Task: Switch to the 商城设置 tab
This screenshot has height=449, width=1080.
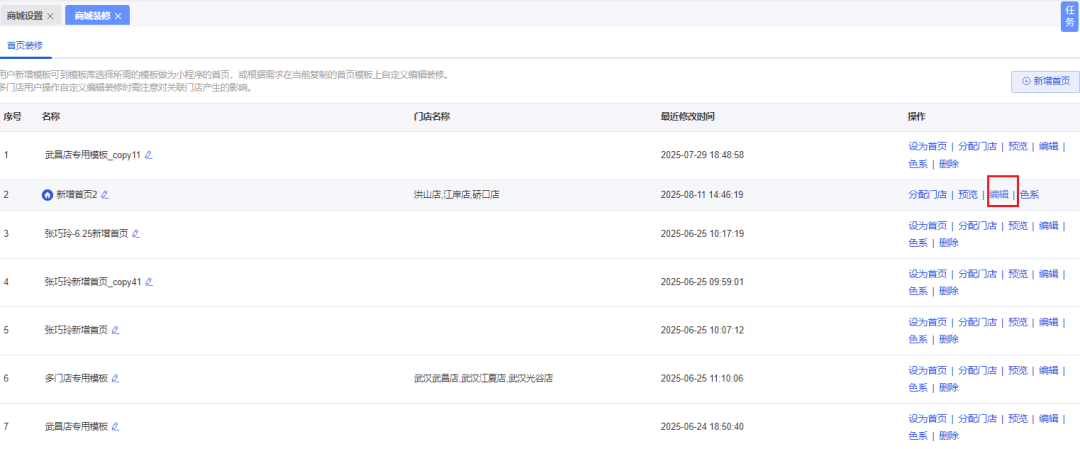Action: point(25,16)
